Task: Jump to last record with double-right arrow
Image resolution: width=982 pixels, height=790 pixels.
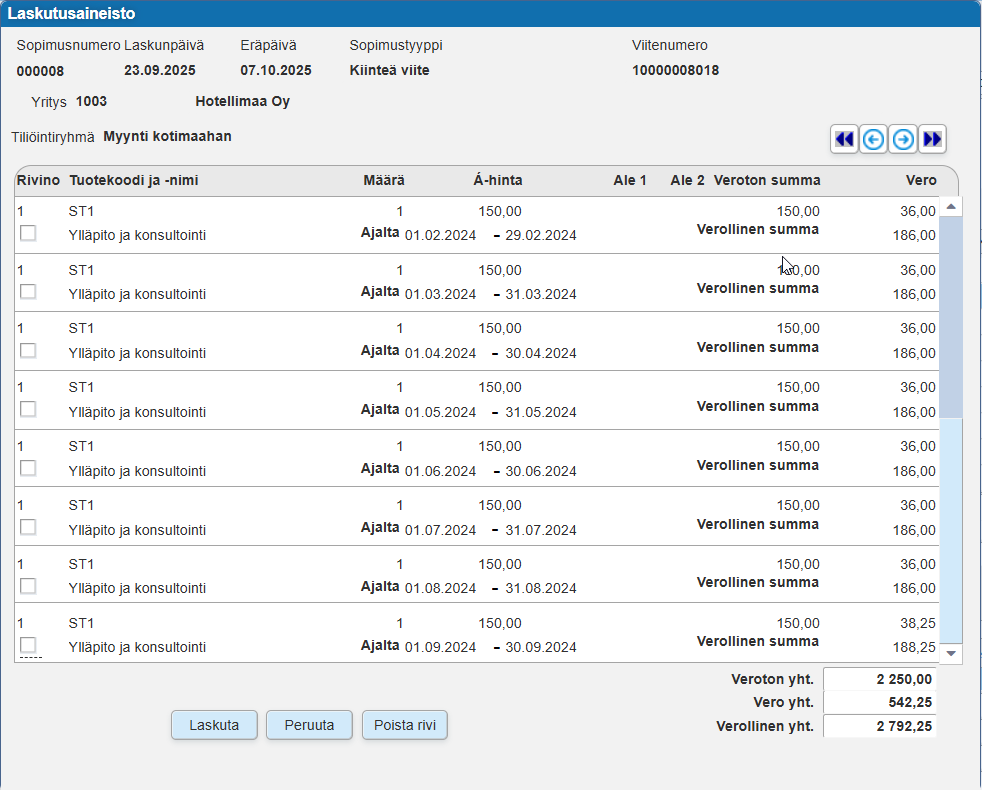Action: (933, 139)
